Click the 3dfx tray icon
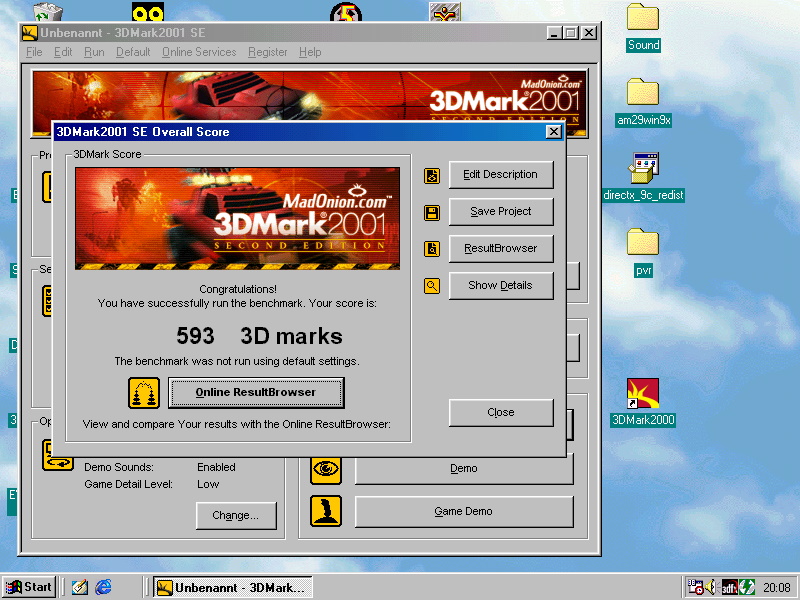This screenshot has height=600, width=800. 729,588
